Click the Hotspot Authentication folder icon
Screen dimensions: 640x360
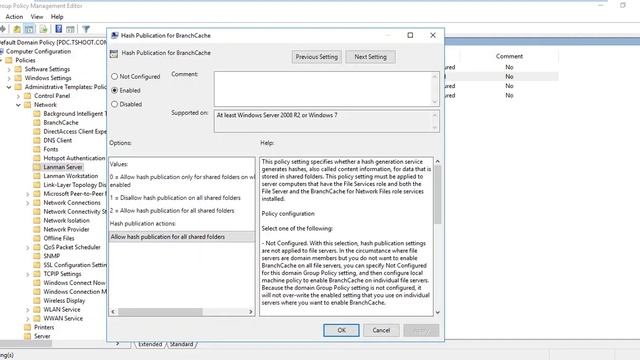(37, 158)
